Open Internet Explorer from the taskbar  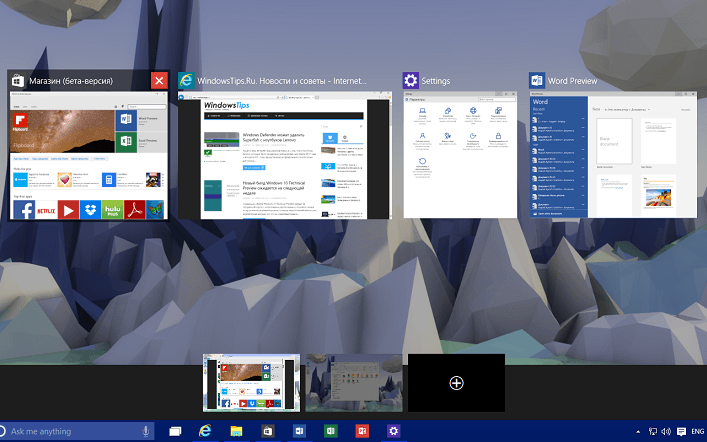(206, 431)
